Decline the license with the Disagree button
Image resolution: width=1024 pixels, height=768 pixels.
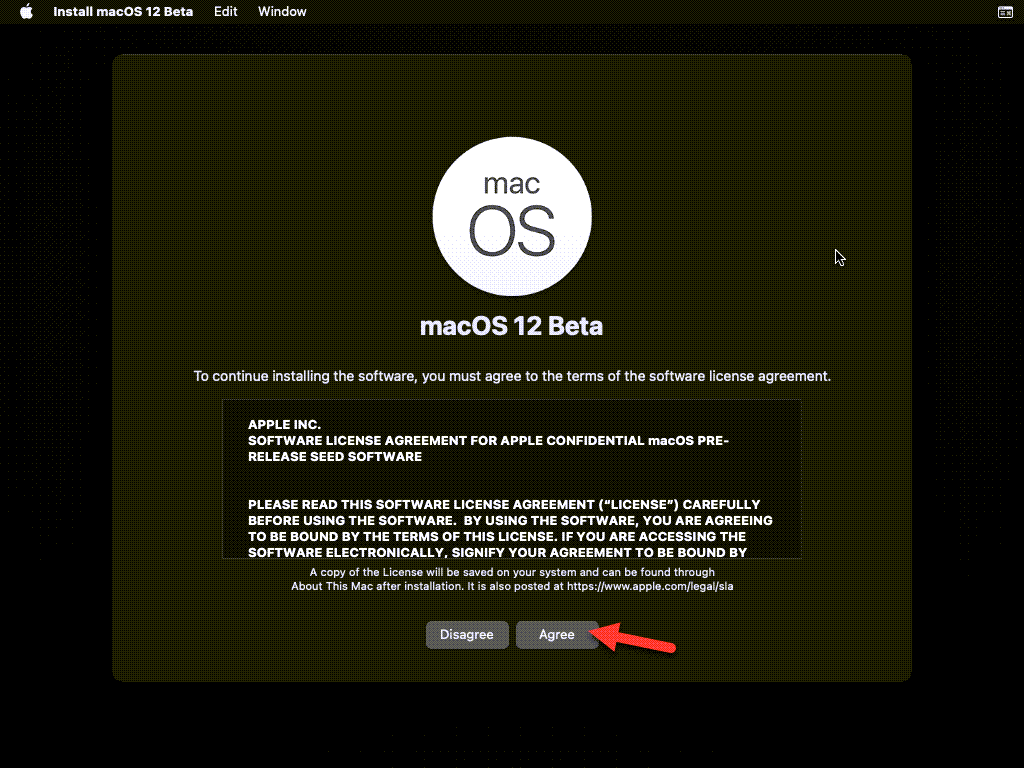(467, 635)
